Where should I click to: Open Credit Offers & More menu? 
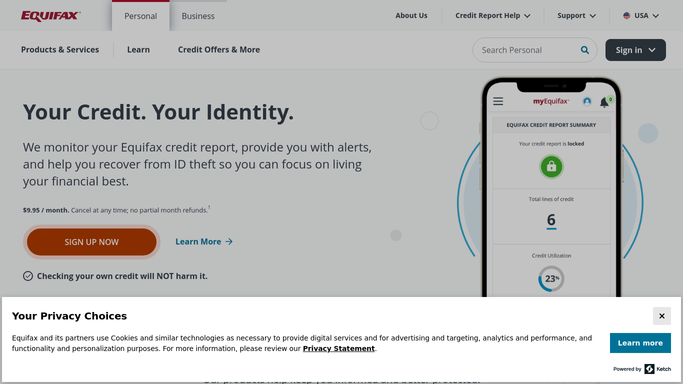click(219, 50)
